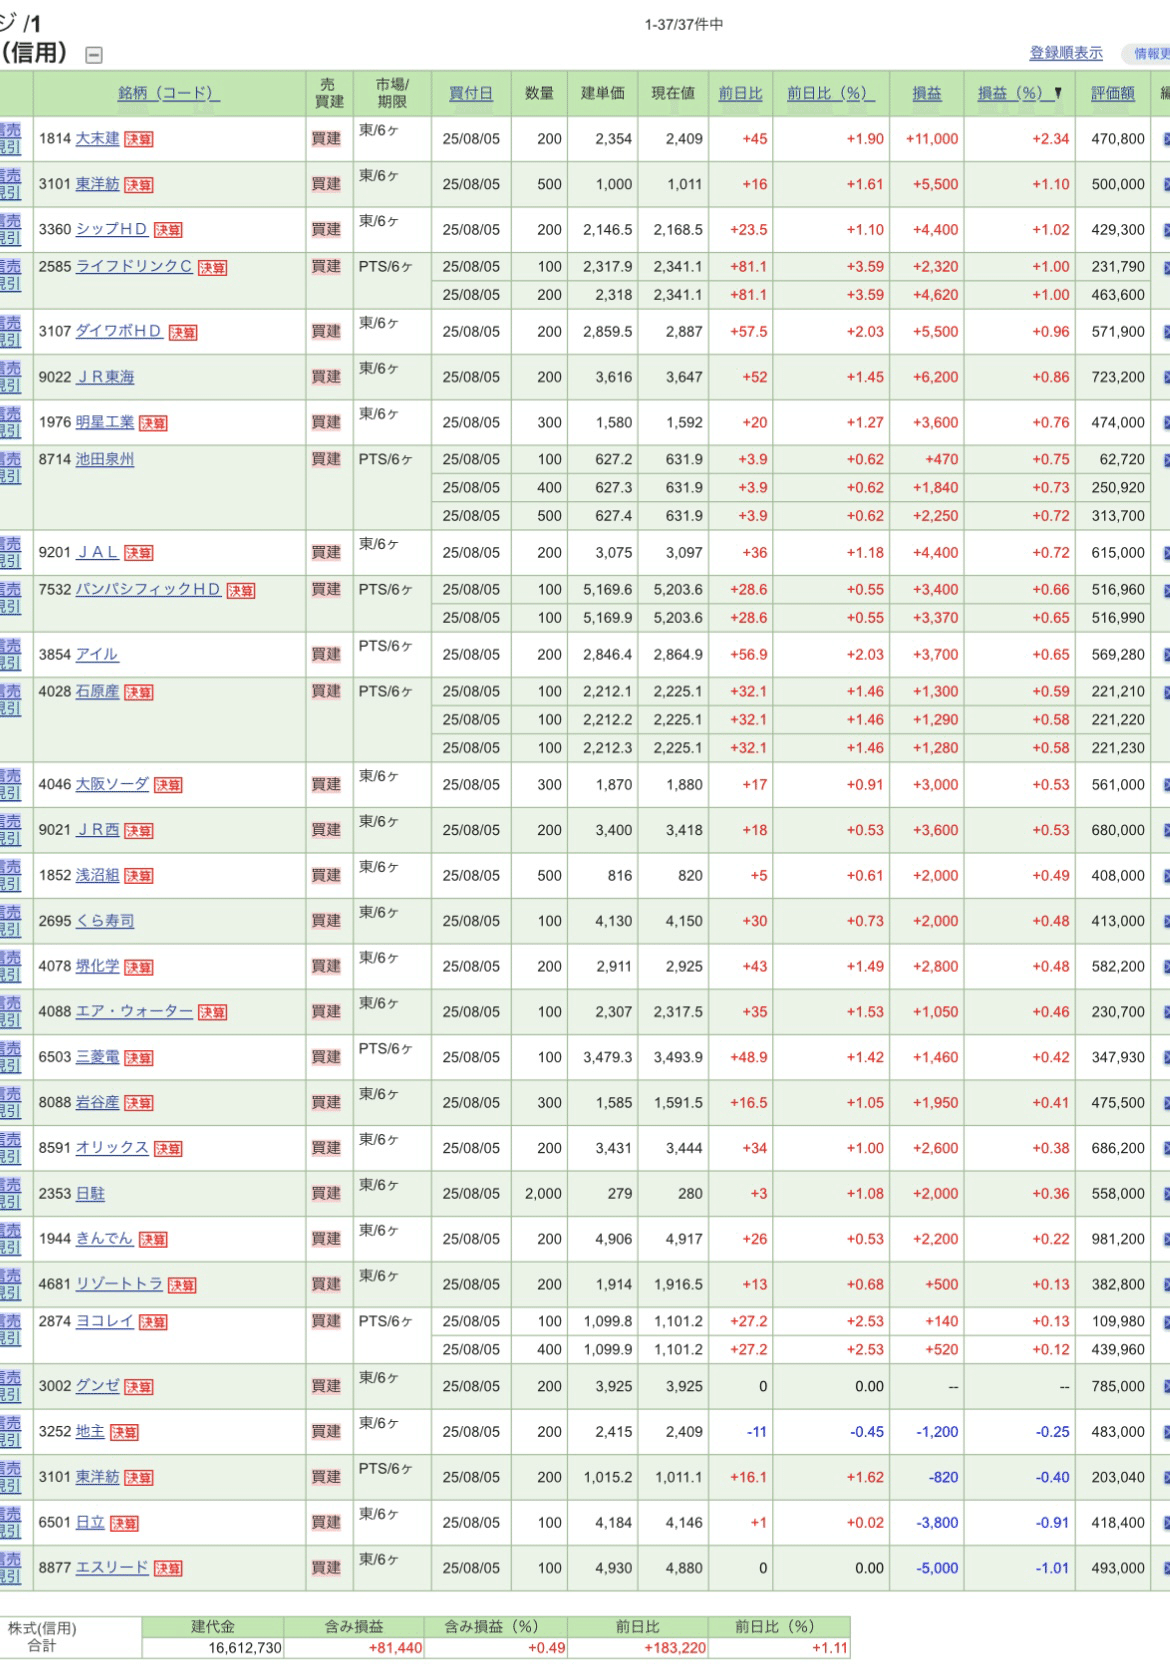1170x1673 pixels.
Task: Click 決算 badge next to シップHD
Action: (x=168, y=230)
